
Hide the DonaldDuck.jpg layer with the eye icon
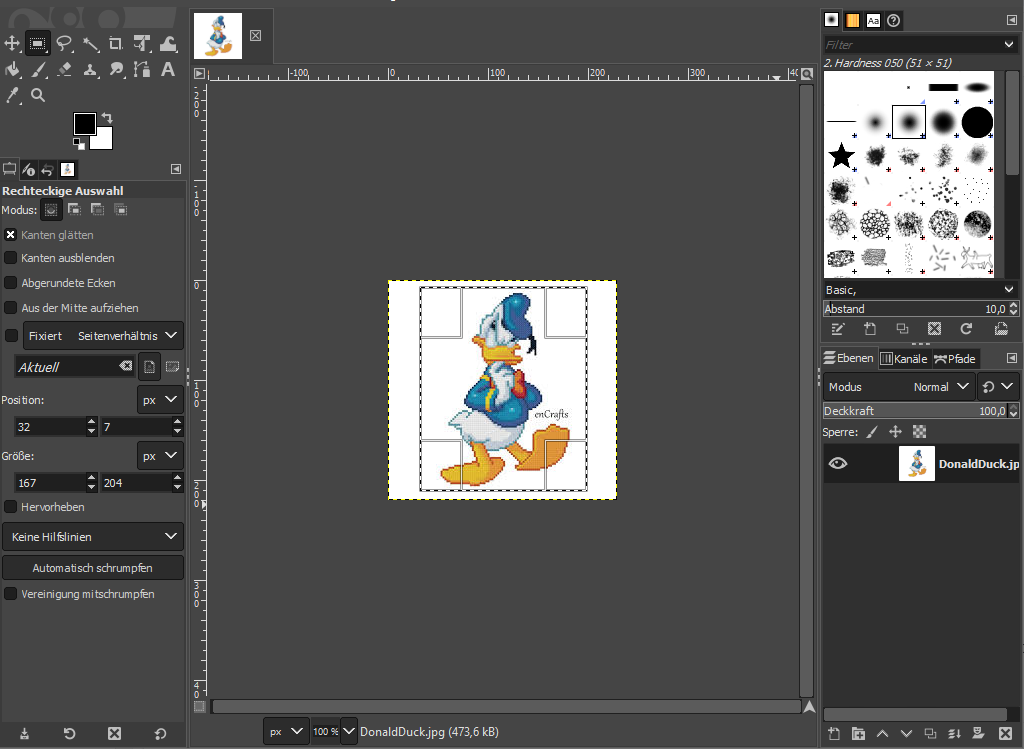(x=838, y=463)
